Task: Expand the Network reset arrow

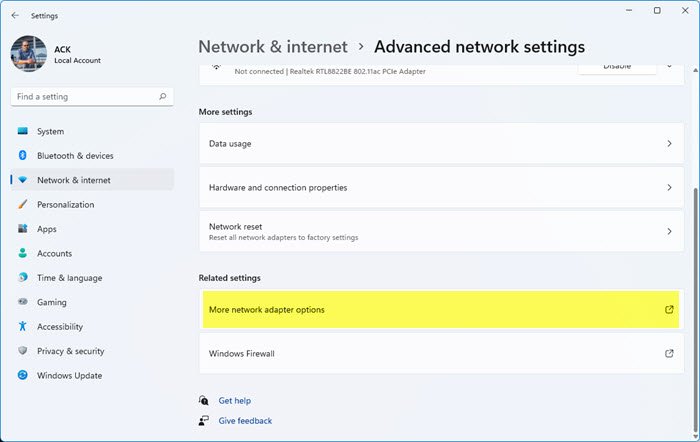Action: pyautogui.click(x=669, y=231)
